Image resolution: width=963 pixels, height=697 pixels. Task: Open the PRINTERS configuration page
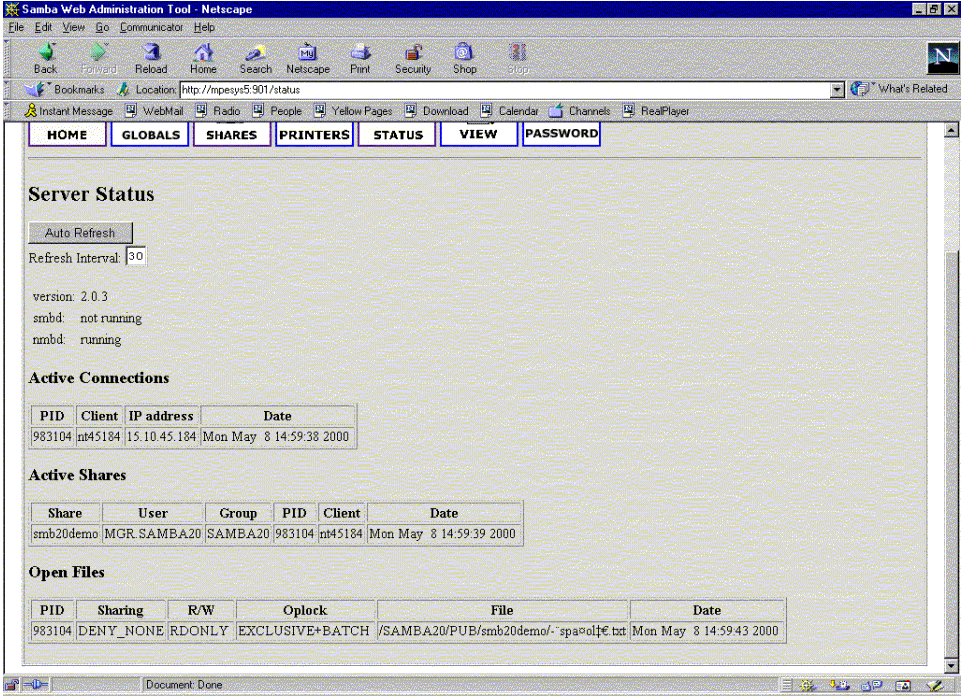314,134
